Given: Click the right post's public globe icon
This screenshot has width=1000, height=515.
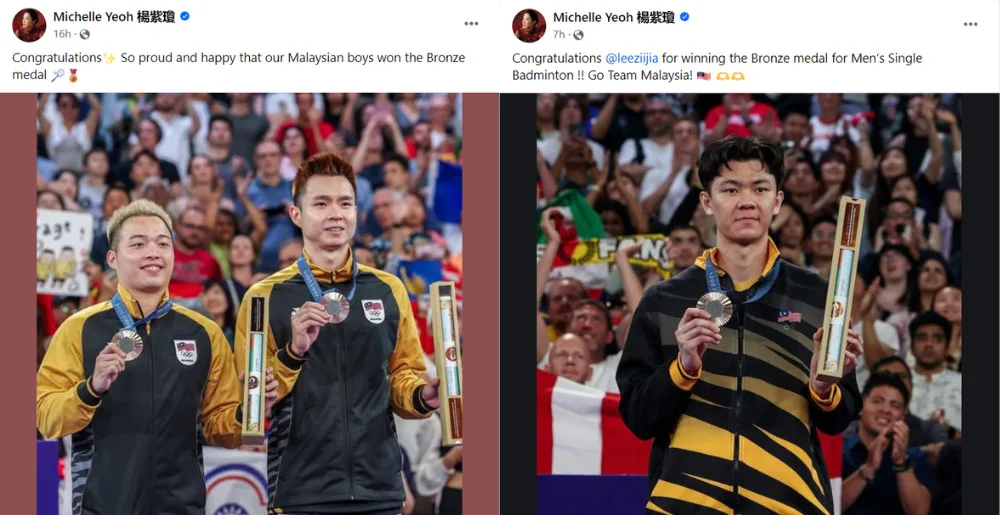Looking at the screenshot, I should pos(578,34).
